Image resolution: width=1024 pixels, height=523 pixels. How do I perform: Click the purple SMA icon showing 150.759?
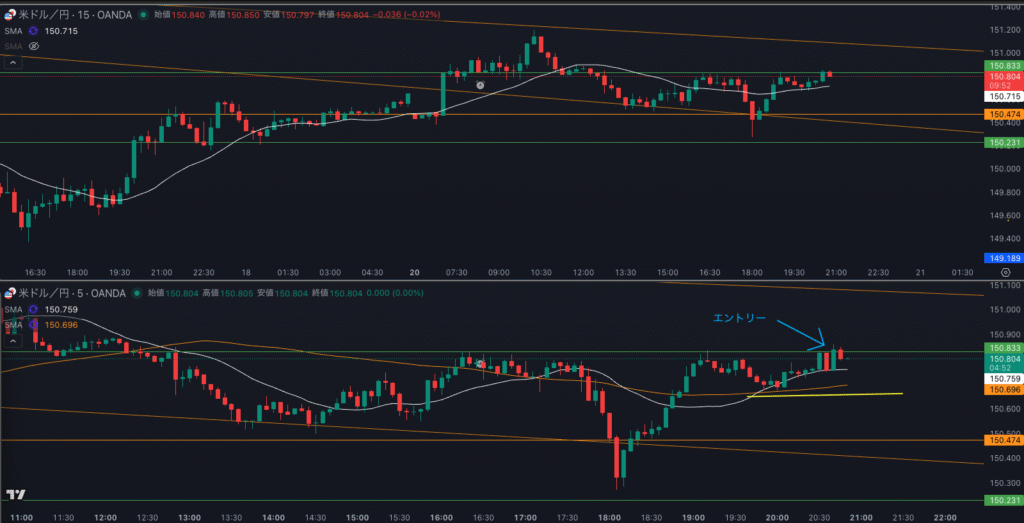click(x=33, y=310)
